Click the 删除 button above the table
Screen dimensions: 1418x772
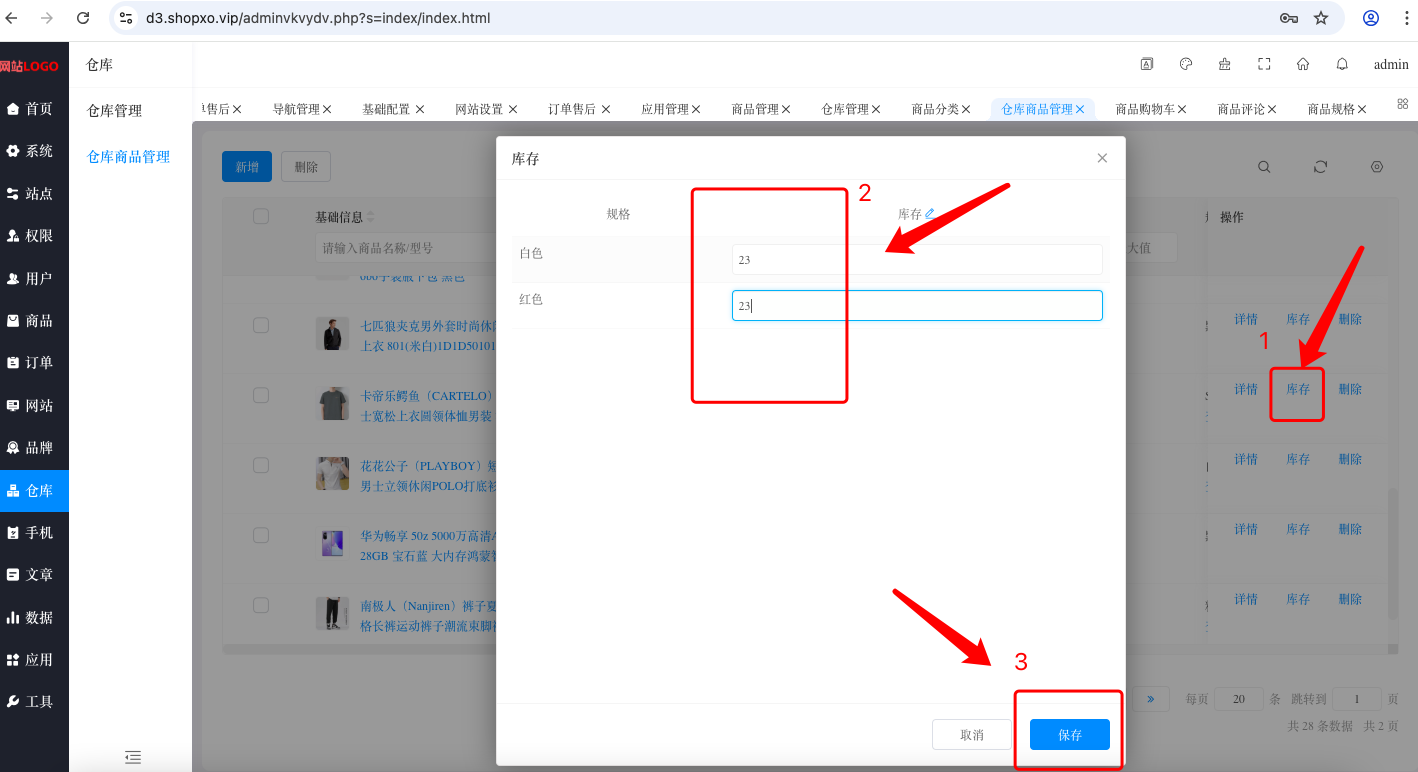306,167
